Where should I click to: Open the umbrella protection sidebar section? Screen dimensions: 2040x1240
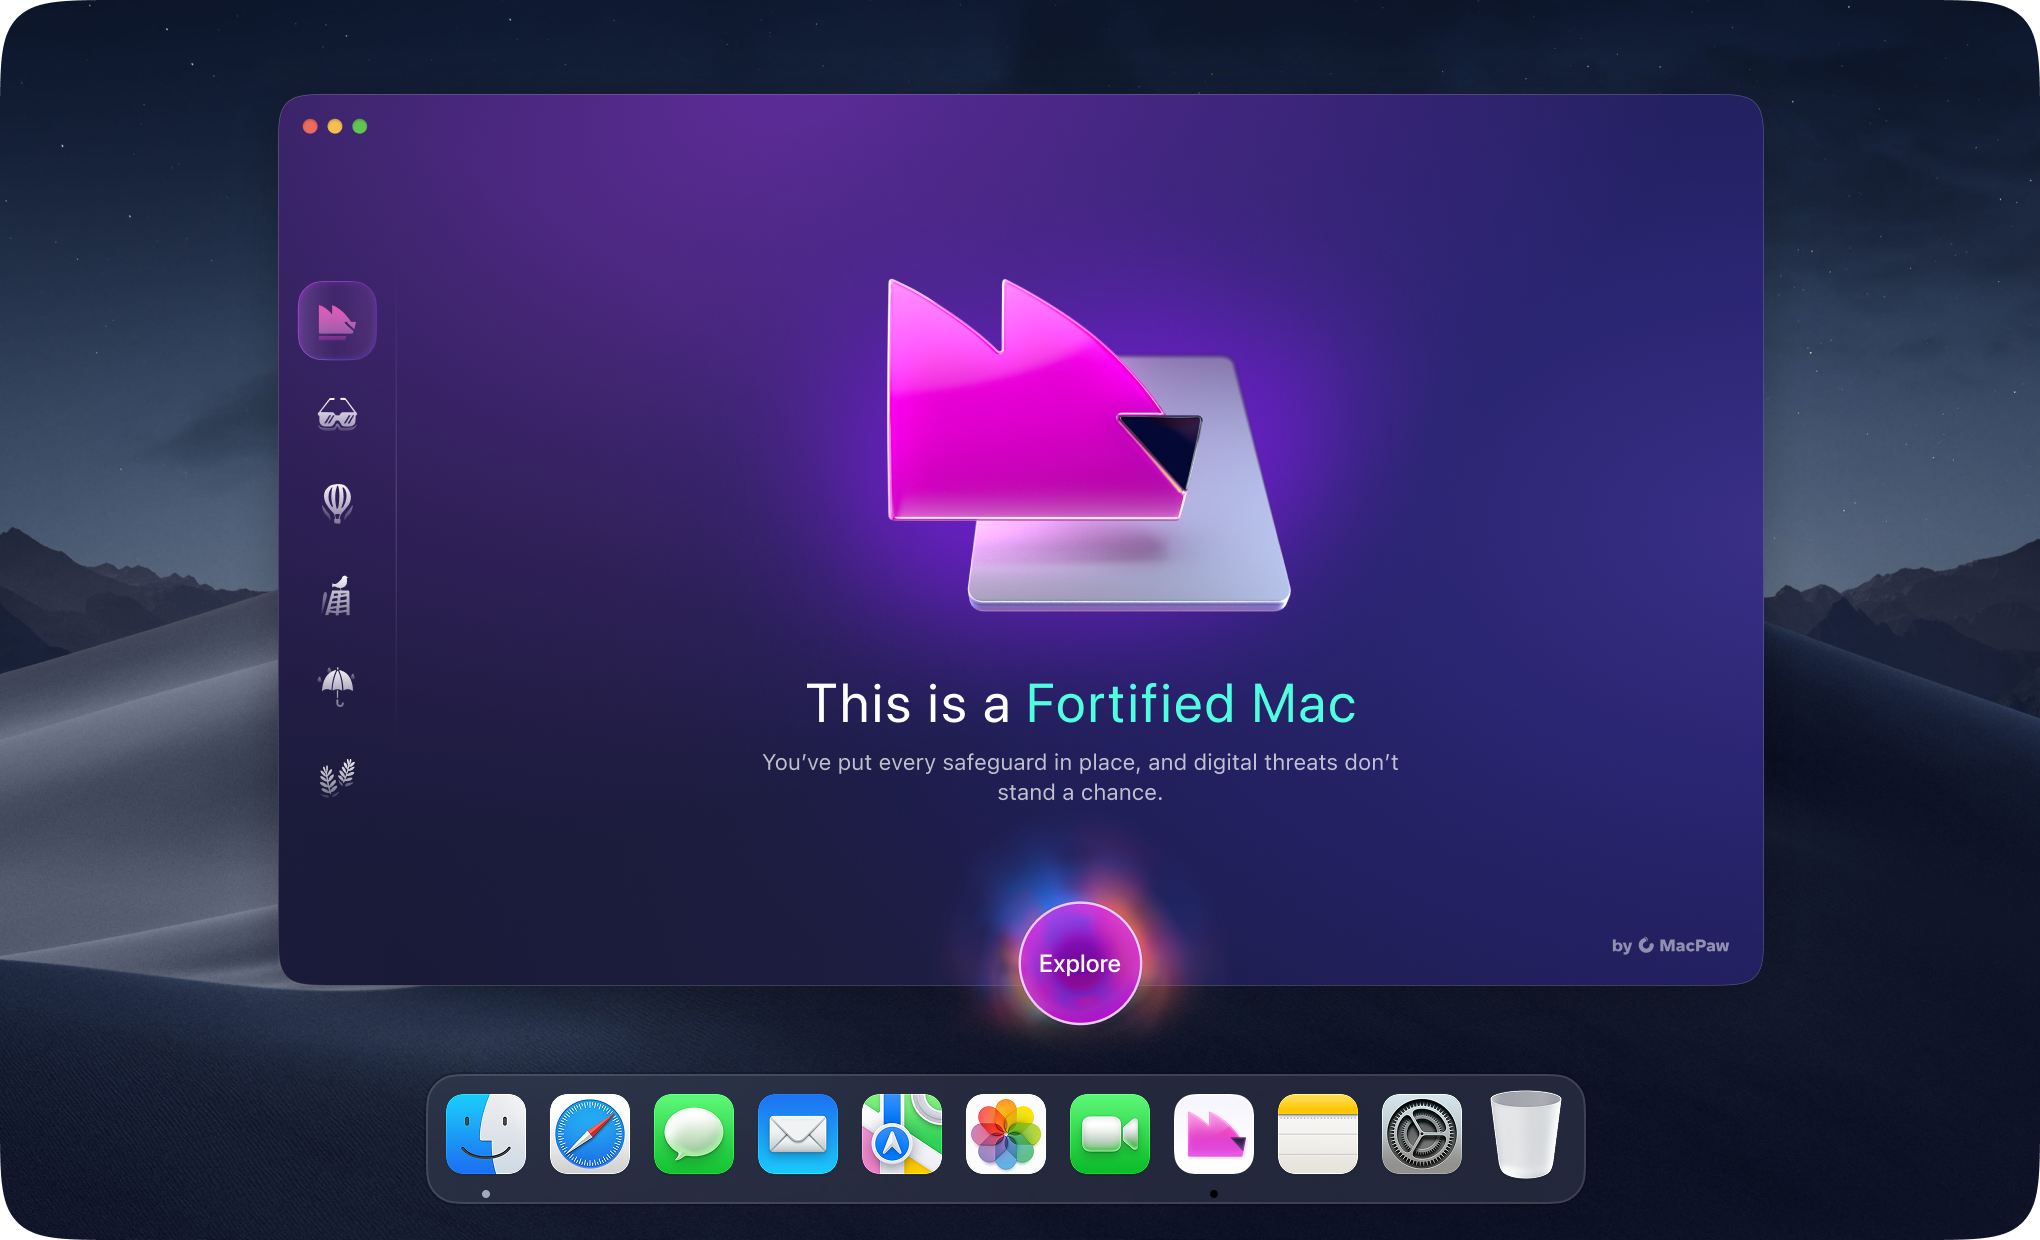337,686
